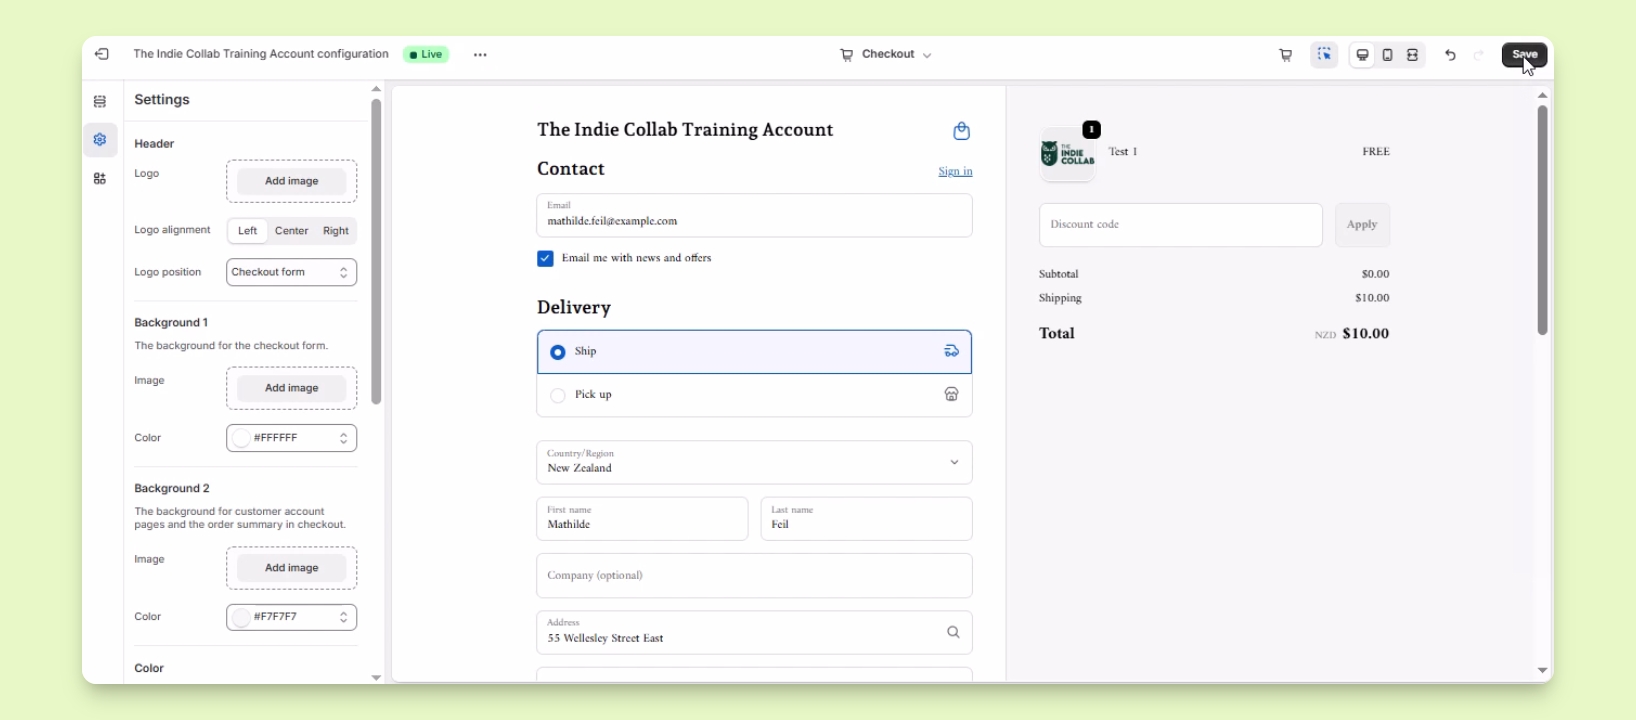This screenshot has height=720, width=1636.
Task: Click the Contact heading
Action: pos(571,169)
